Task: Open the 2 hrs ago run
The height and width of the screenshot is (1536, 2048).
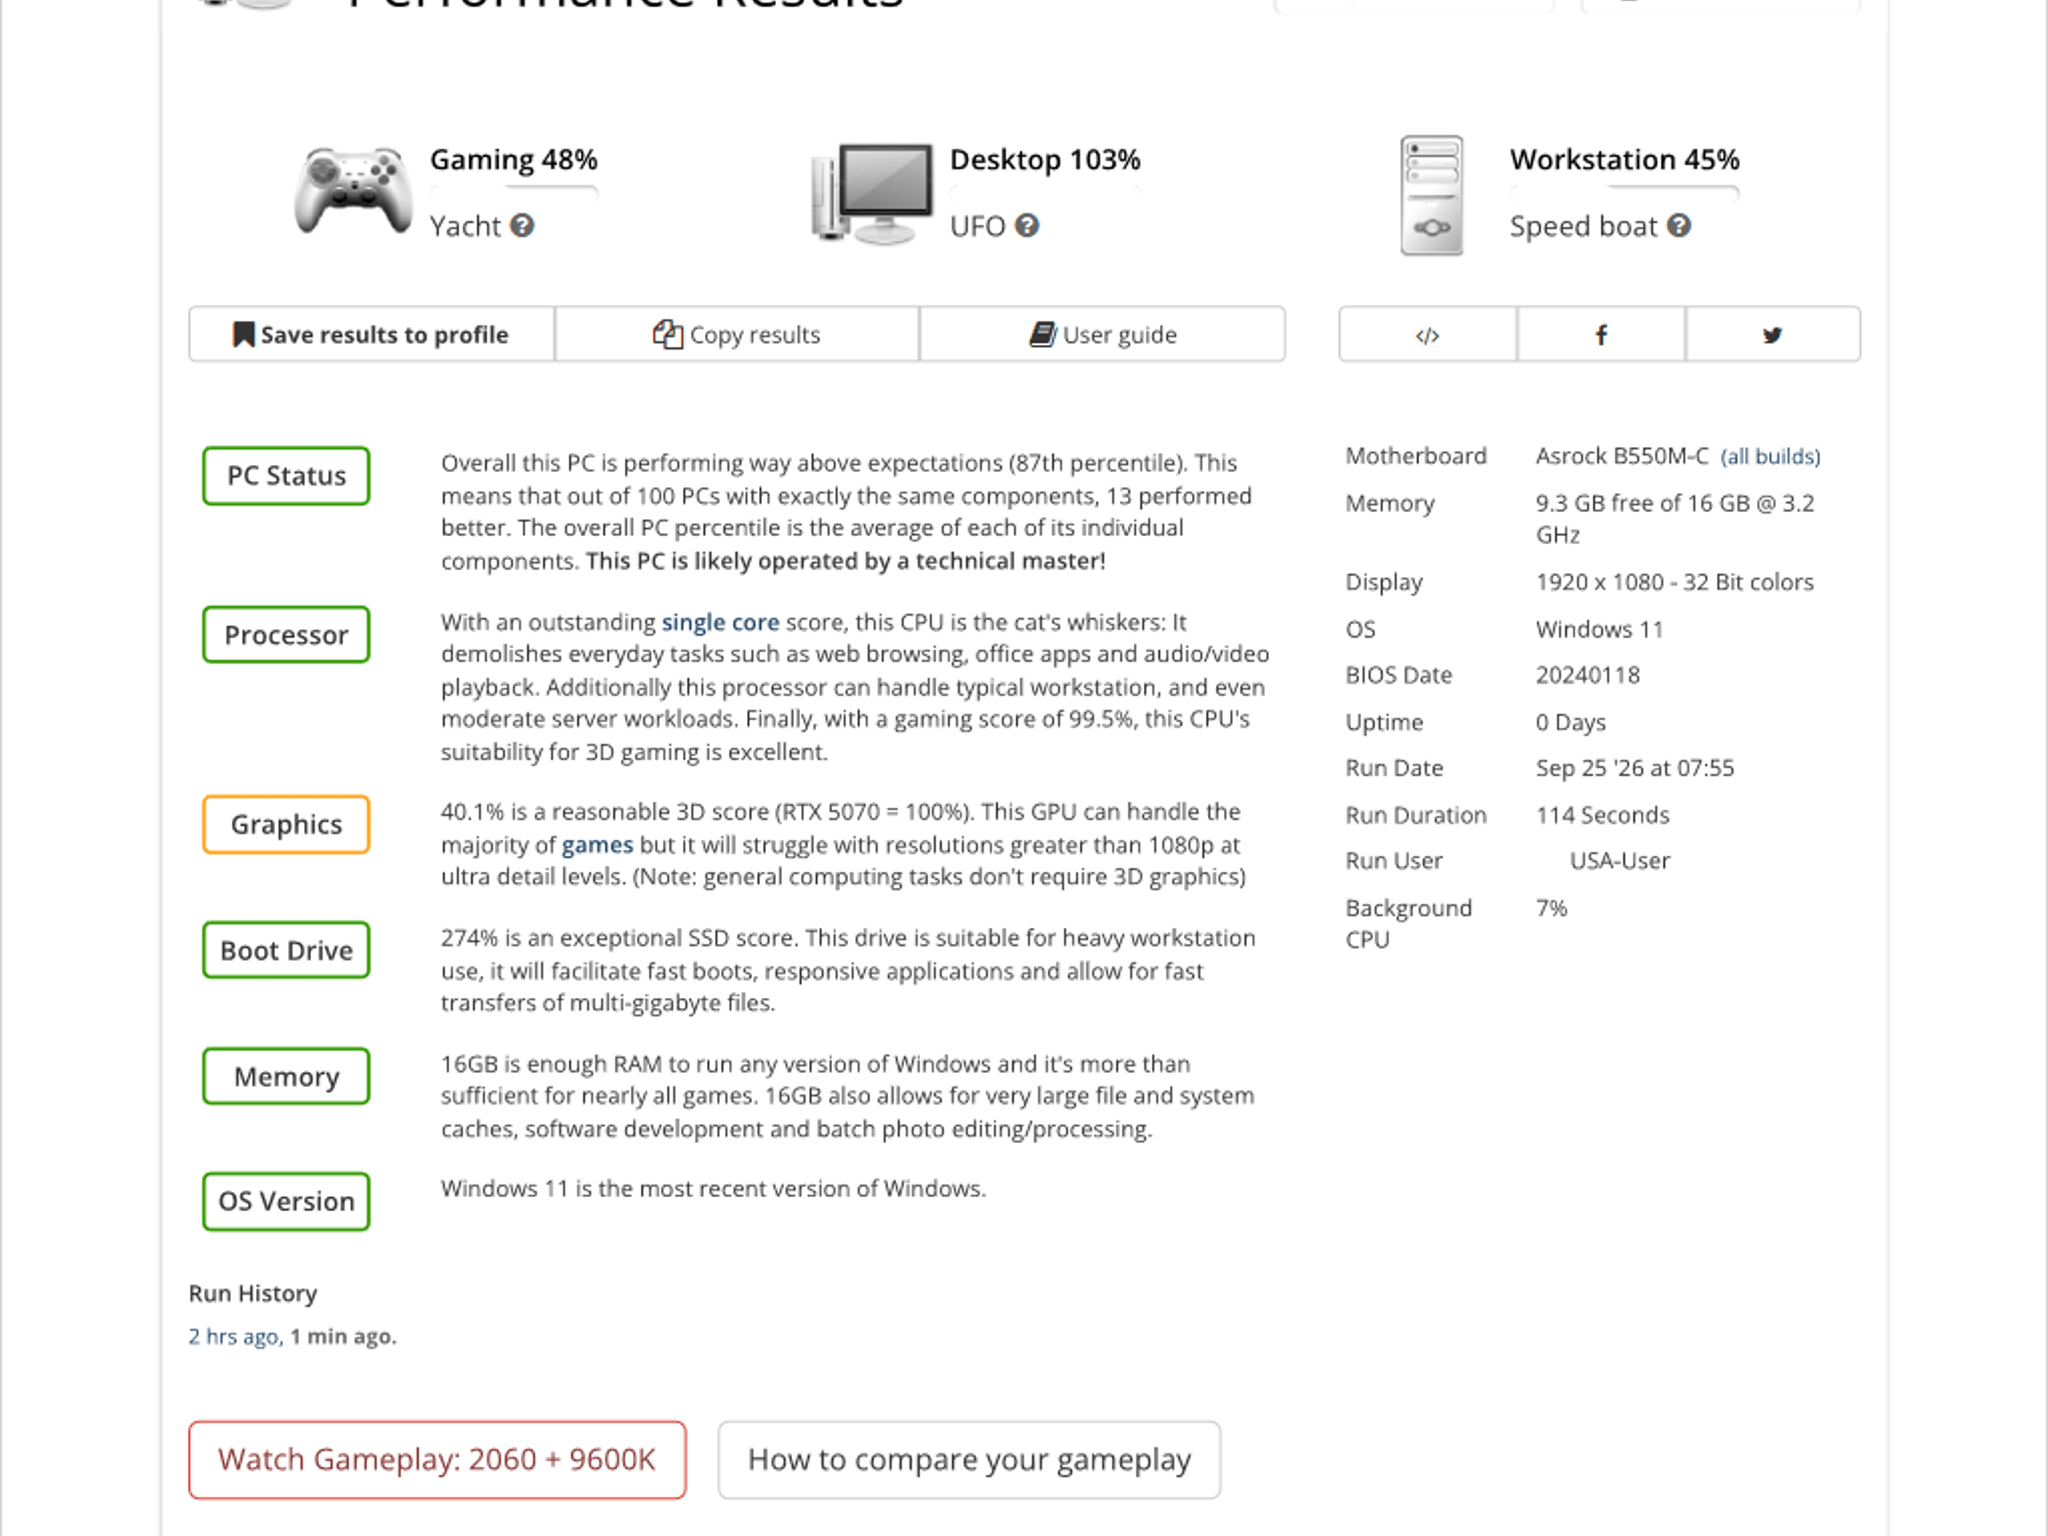Action: (234, 1337)
